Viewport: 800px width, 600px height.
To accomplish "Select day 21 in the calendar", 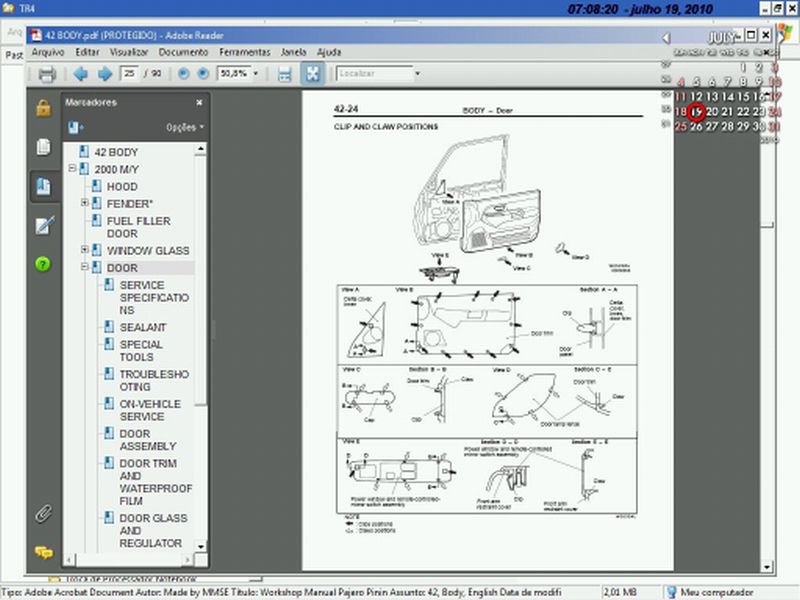I will (728, 112).
